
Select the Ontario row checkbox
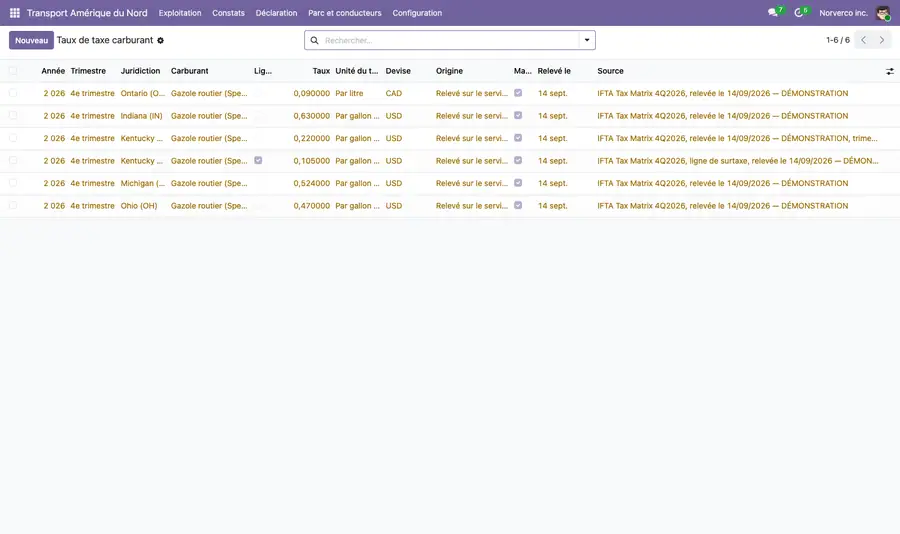coord(13,93)
